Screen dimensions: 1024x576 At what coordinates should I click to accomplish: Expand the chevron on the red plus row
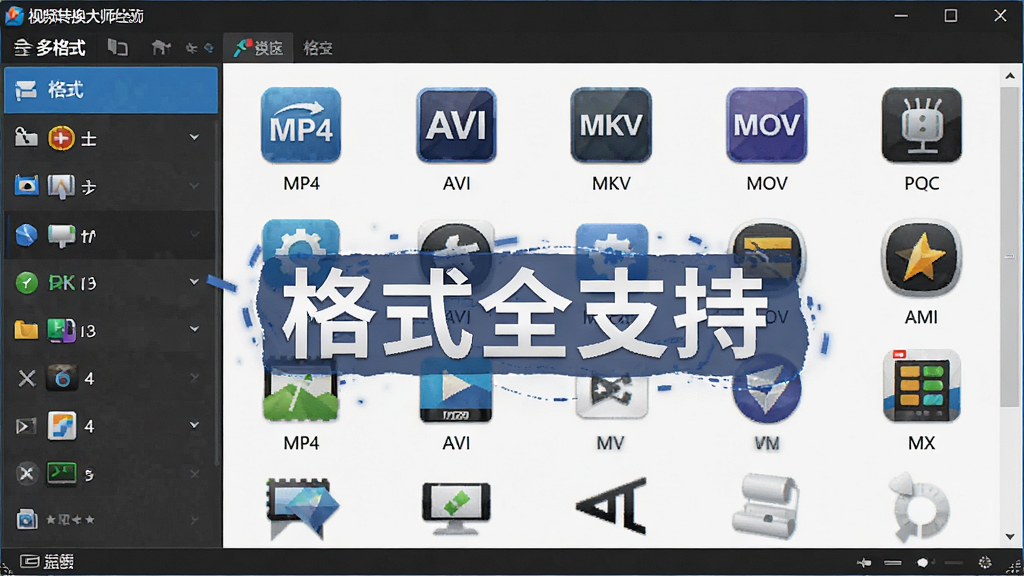194,137
